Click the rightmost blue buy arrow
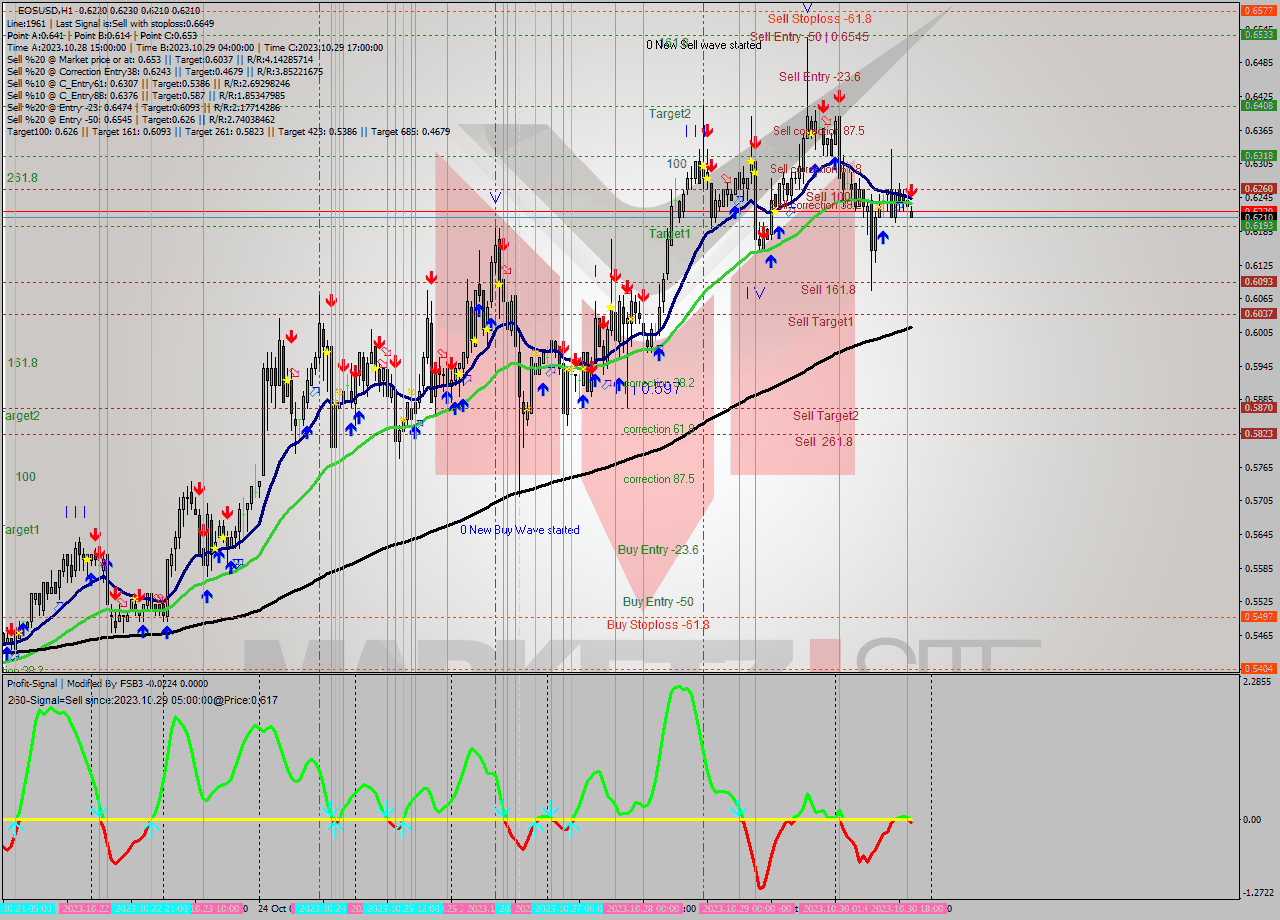This screenshot has height=920, width=1280. click(882, 238)
